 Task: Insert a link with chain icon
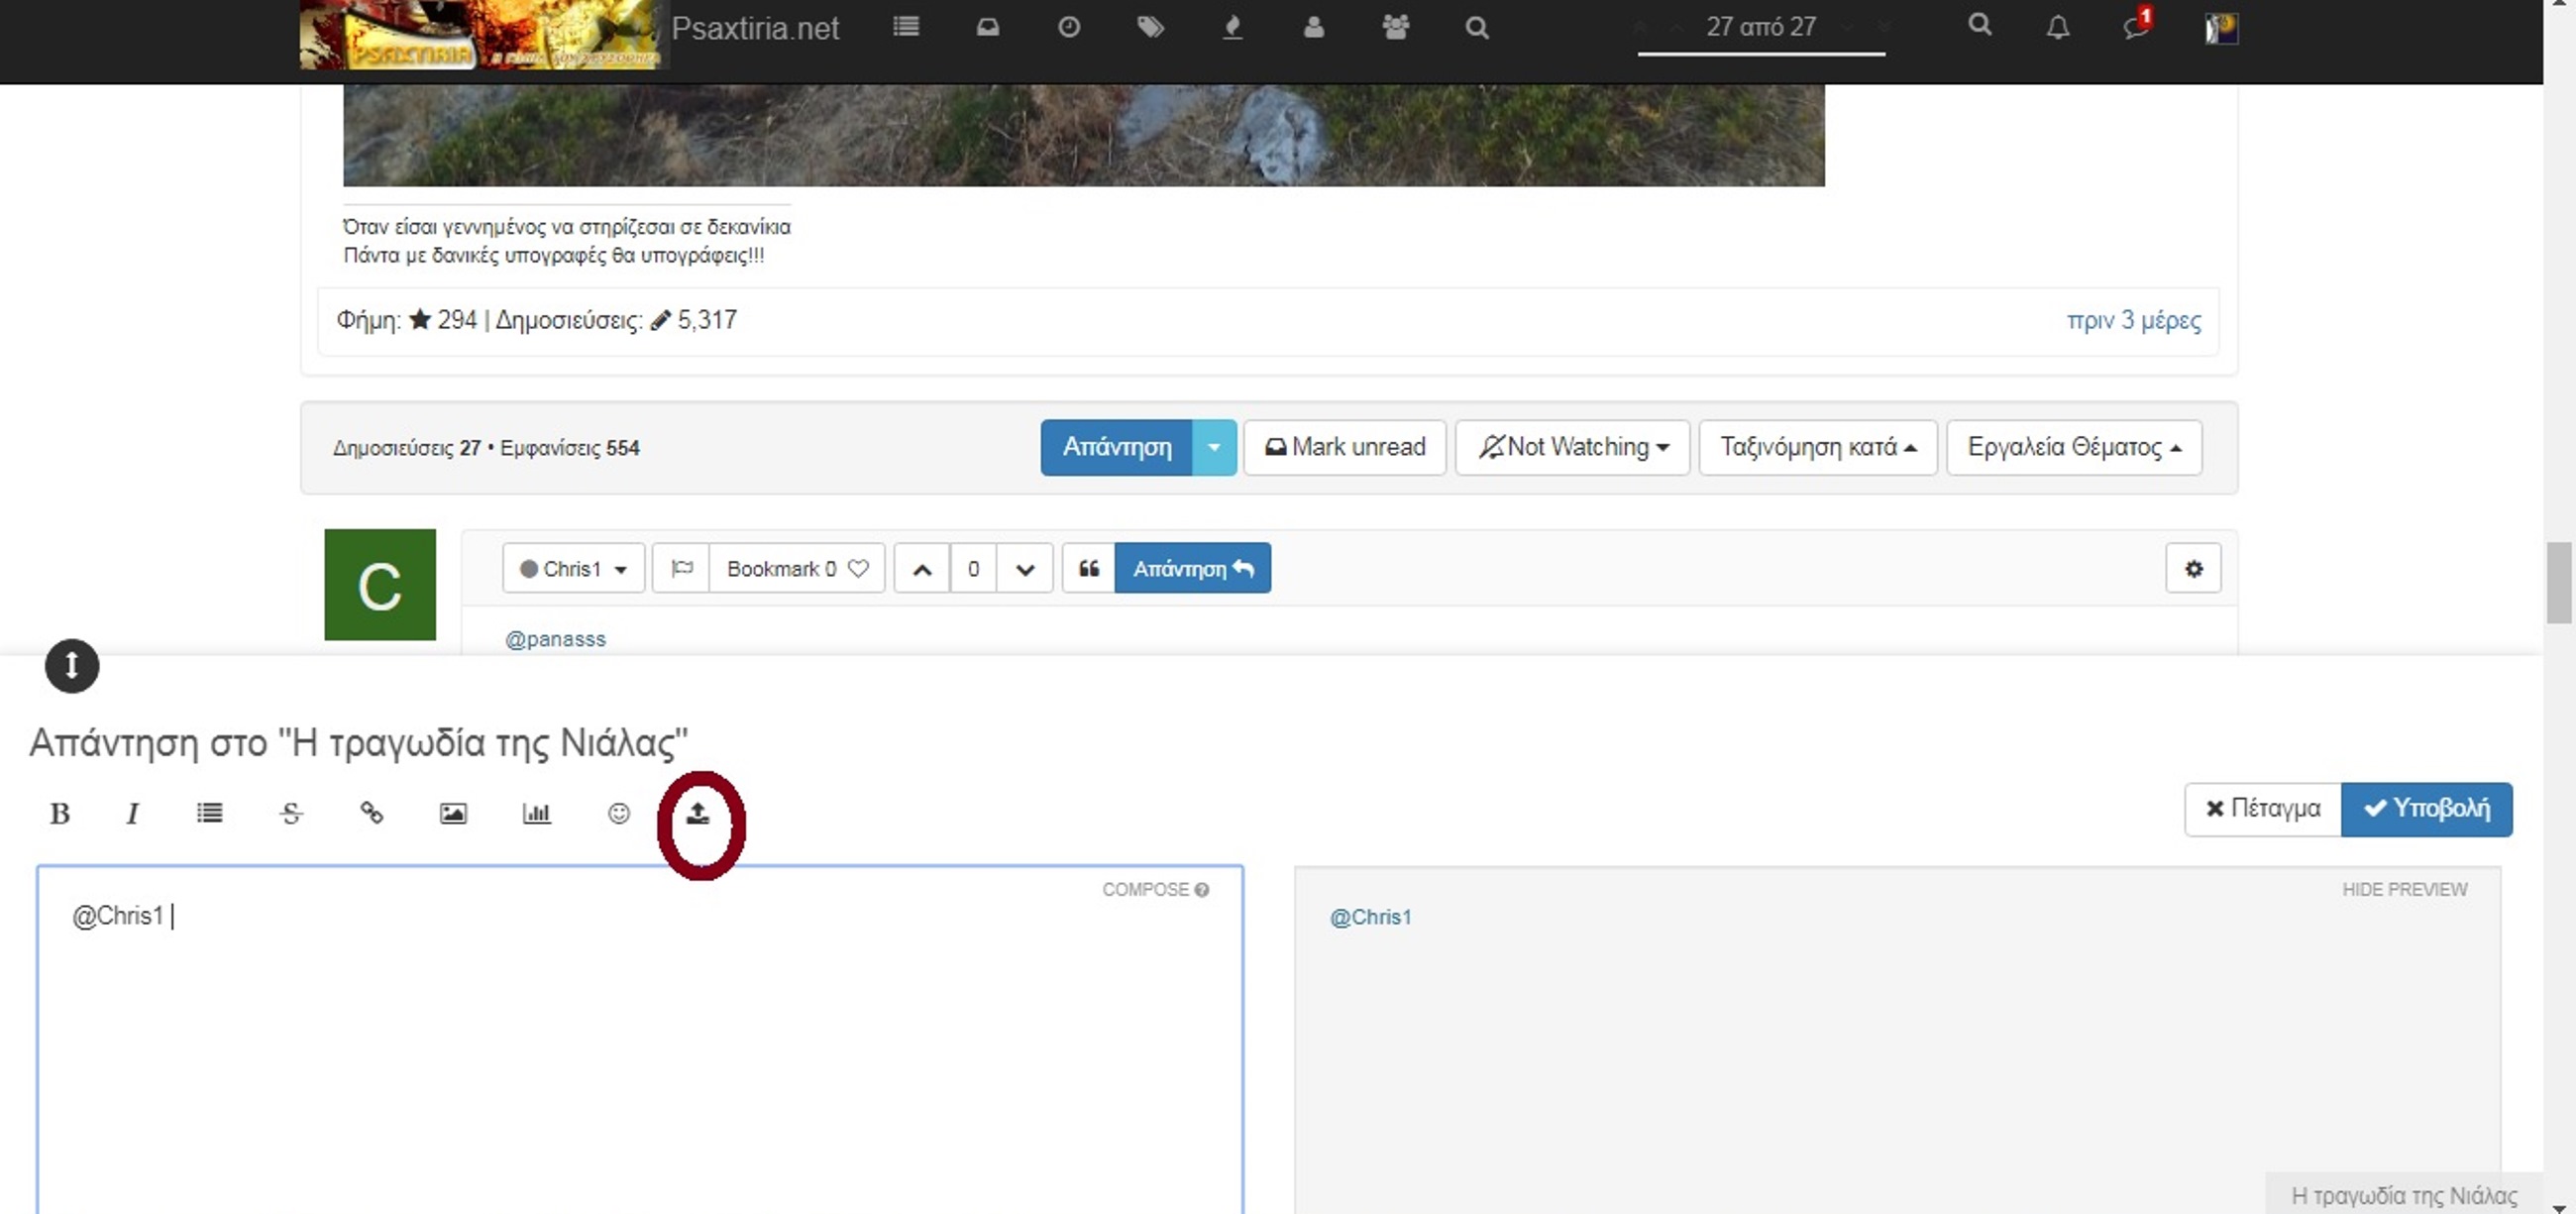click(371, 813)
